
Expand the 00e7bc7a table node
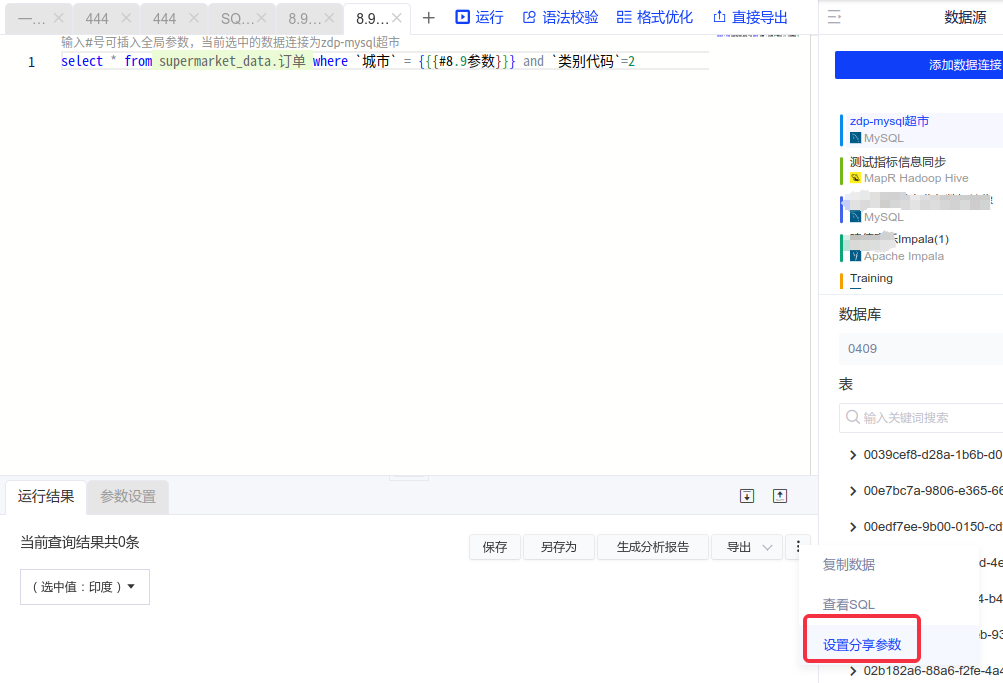tap(853, 491)
